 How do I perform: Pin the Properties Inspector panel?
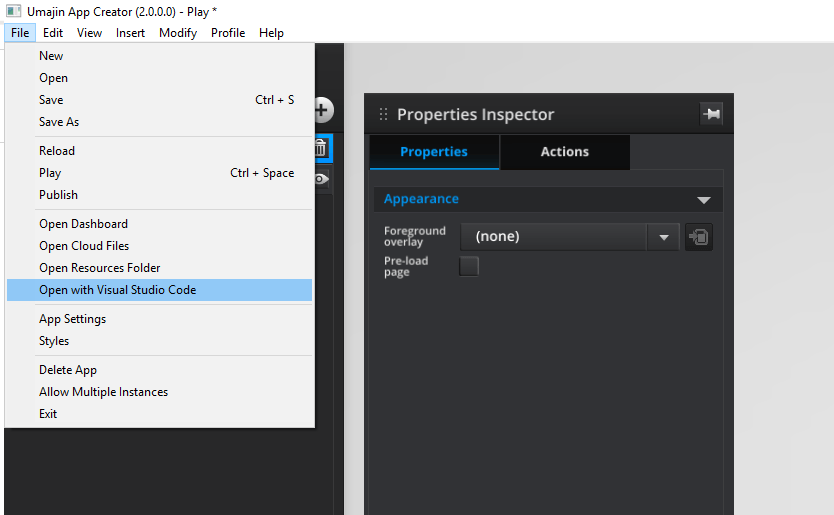(x=711, y=114)
